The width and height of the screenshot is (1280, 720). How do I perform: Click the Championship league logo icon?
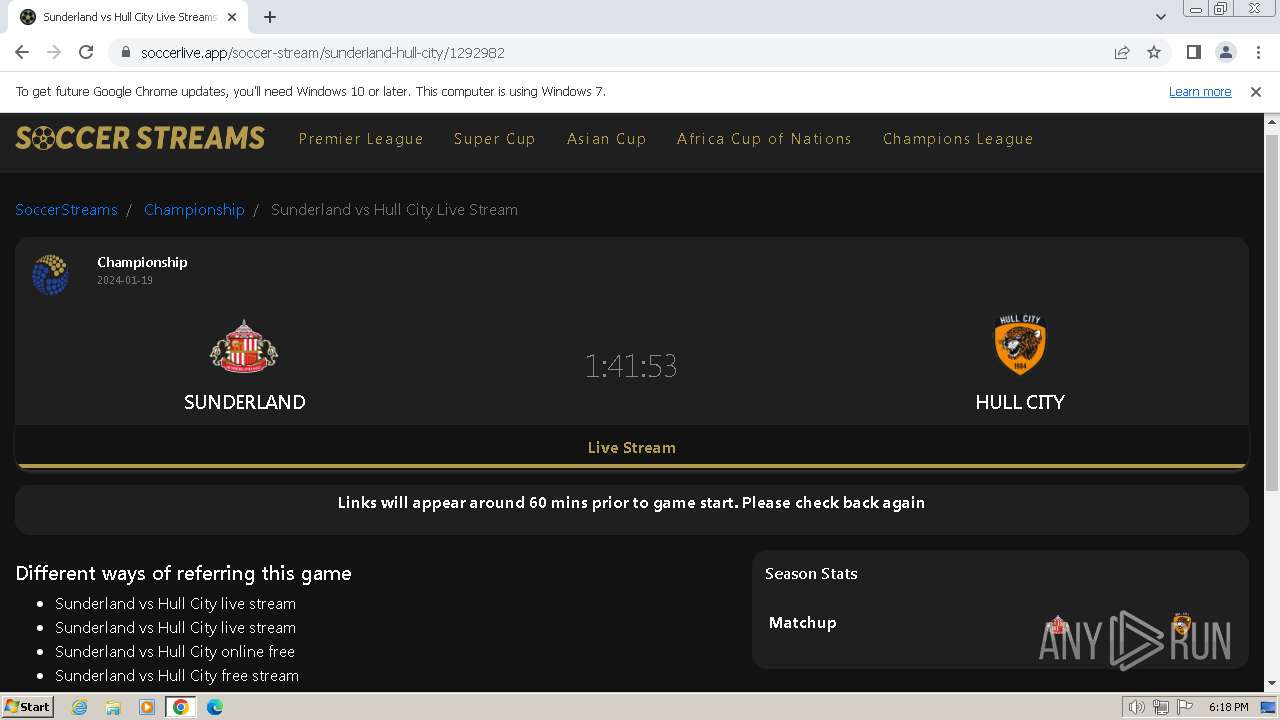[50, 274]
